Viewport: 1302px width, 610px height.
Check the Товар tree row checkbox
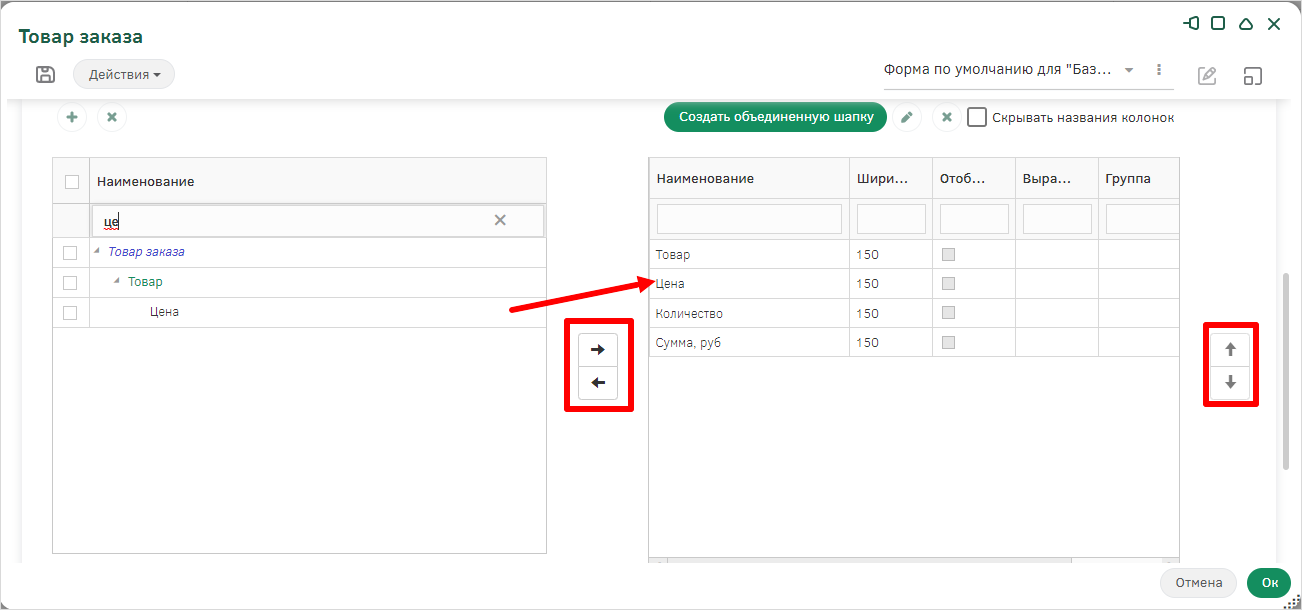(70, 283)
